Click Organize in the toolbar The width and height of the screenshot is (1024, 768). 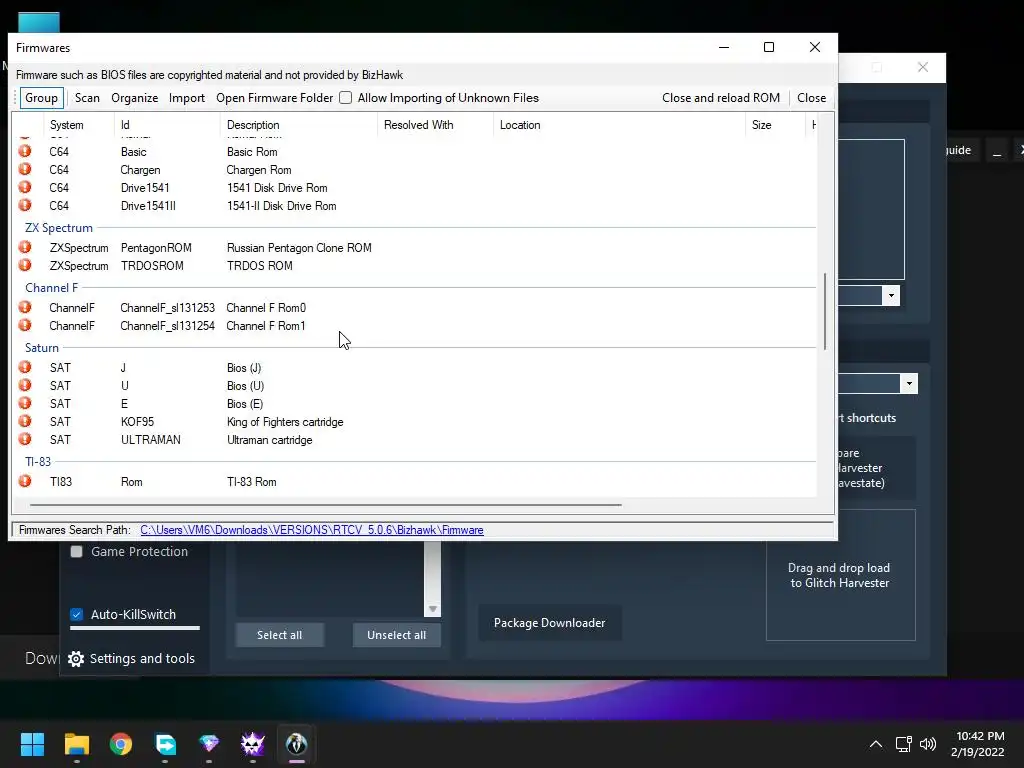(135, 98)
